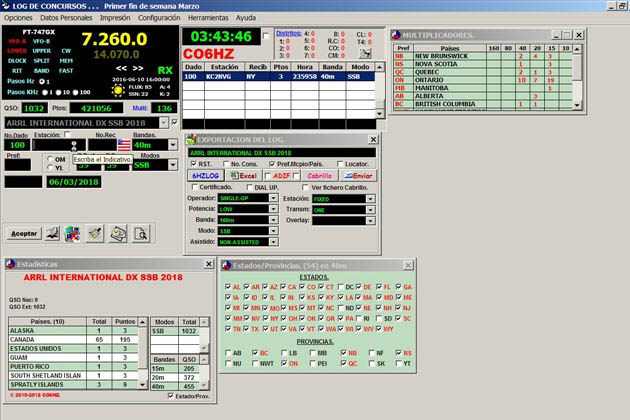Export log with the 6HZLOG button

coord(205,176)
